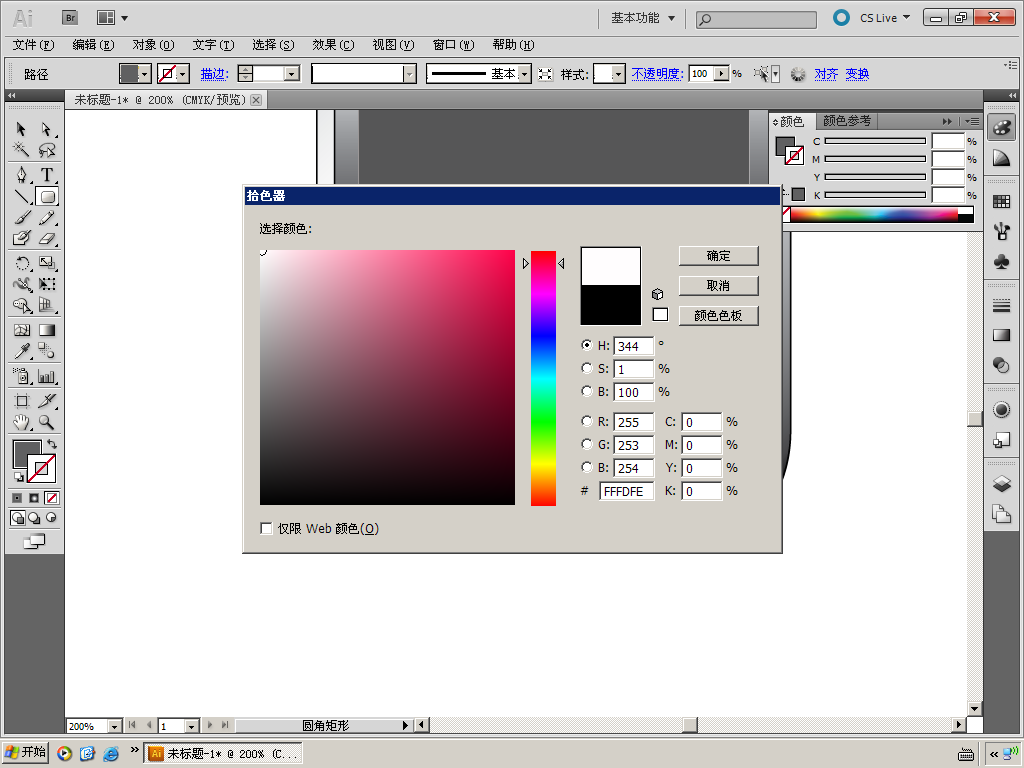
Task: Open the CS Live dropdown menu
Action: [x=884, y=18]
